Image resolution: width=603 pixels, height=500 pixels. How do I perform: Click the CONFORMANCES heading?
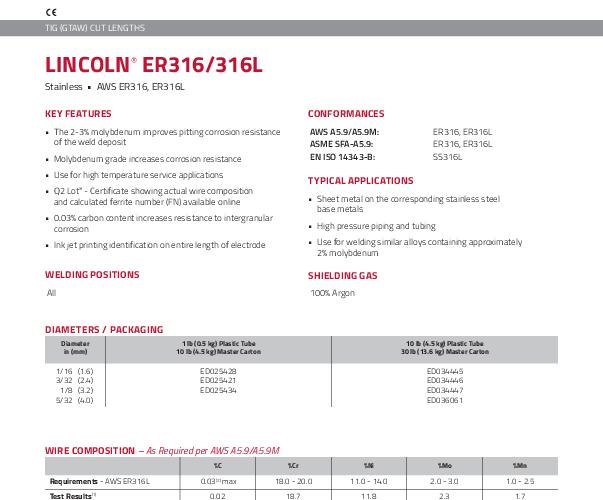[345, 114]
